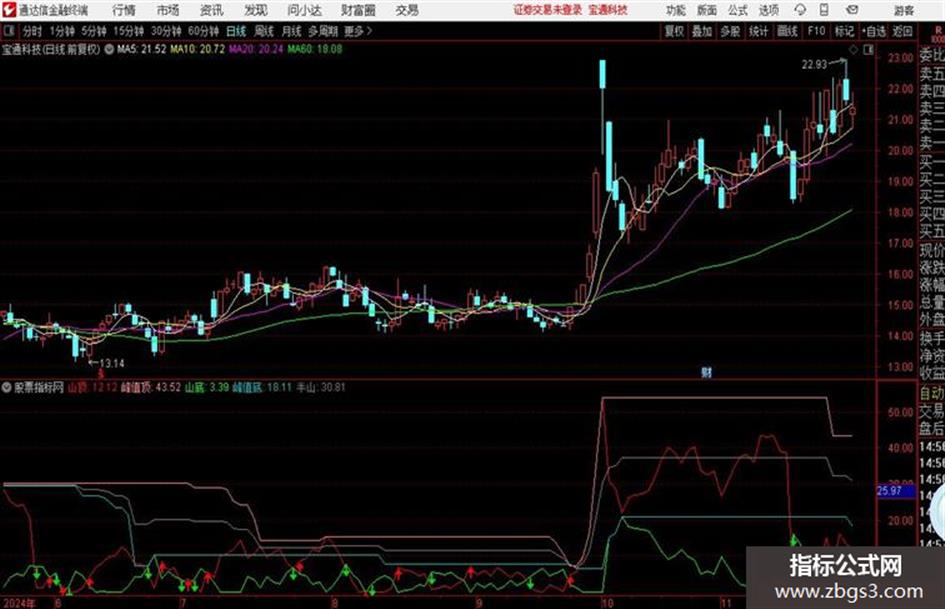
Task: Click the MA60: 18.08 indicator value
Action: (315, 49)
